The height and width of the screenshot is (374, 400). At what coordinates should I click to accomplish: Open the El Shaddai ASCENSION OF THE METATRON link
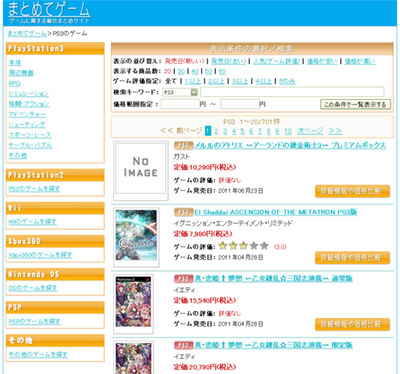[x=276, y=212]
